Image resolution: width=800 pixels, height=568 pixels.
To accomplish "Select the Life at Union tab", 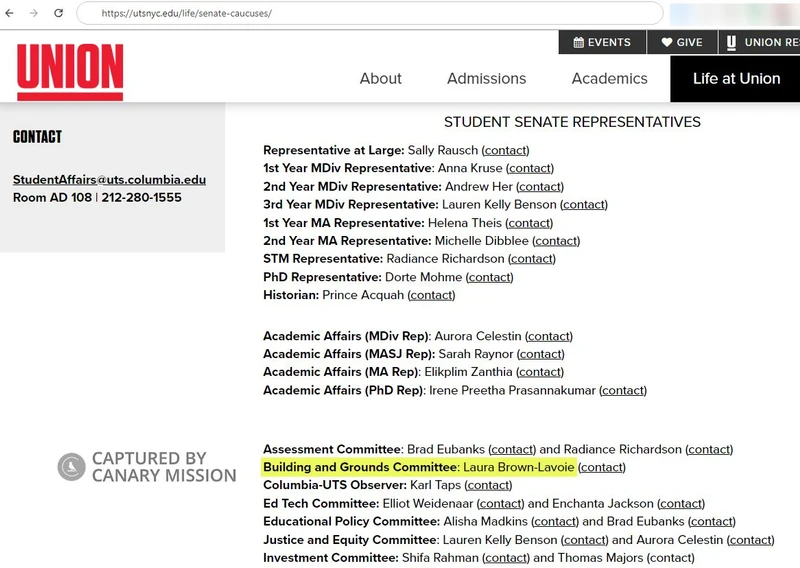I will tap(736, 78).
